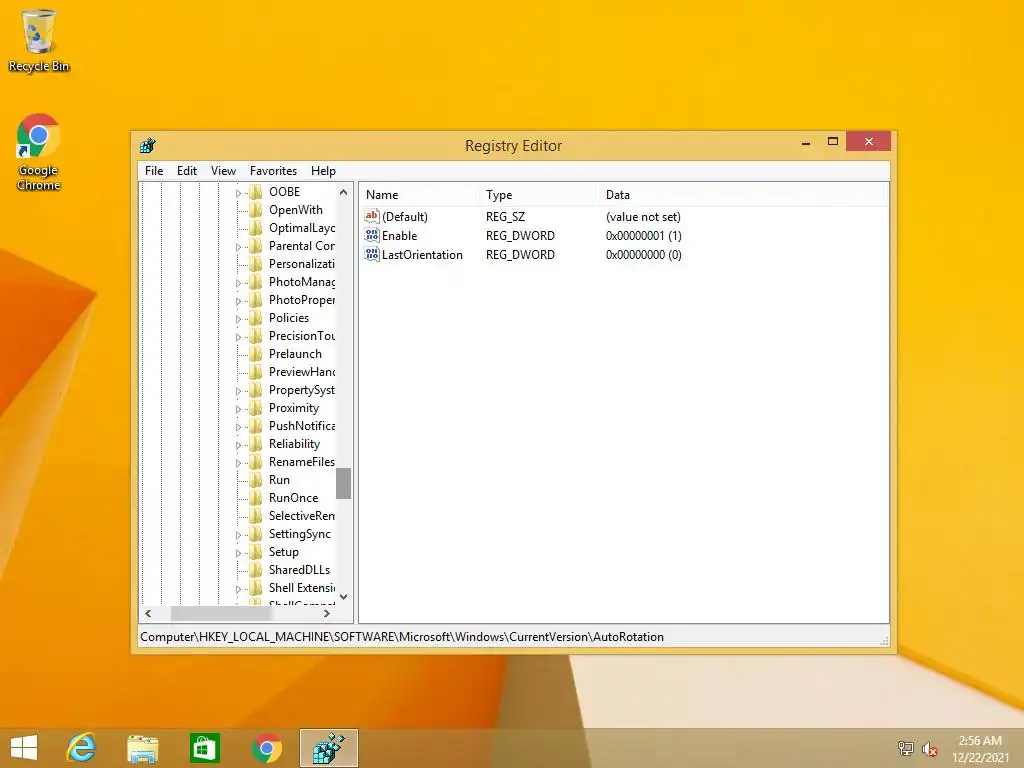Click the Proximity folder icon
This screenshot has width=1024, height=768.
256,408
